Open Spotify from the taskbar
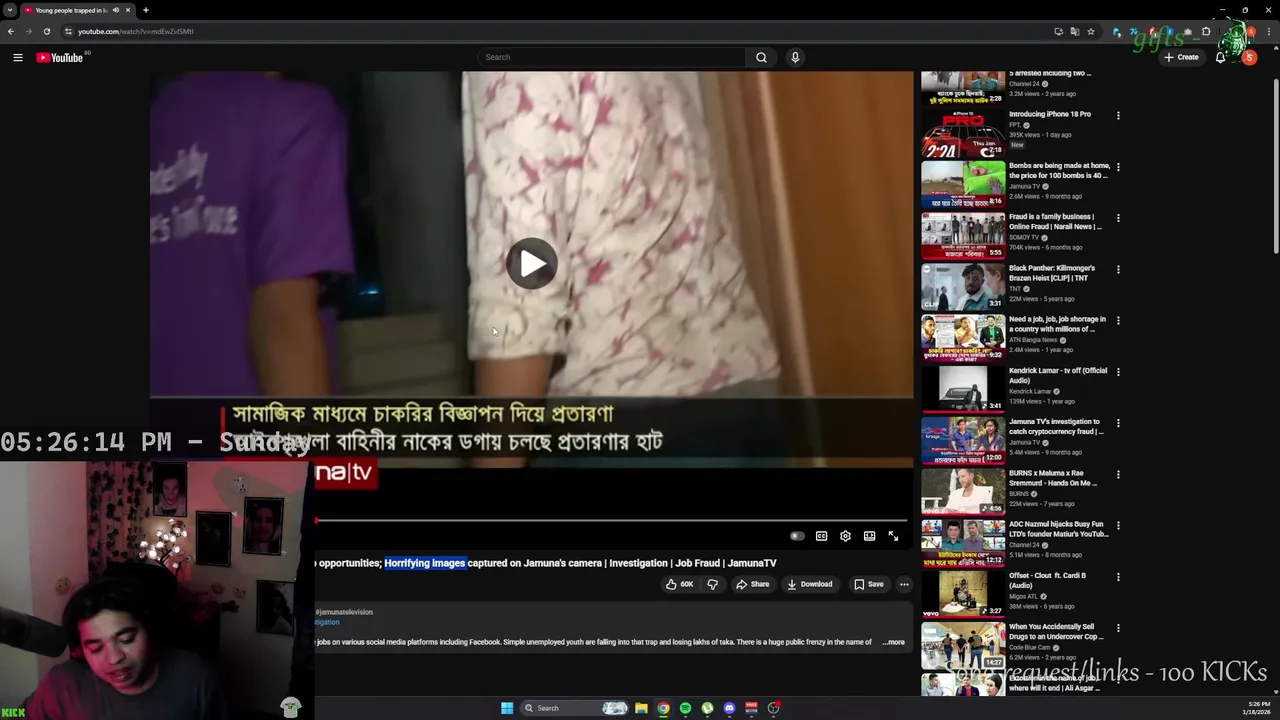Screen dimensions: 1280x720 pyautogui.click(x=685, y=708)
